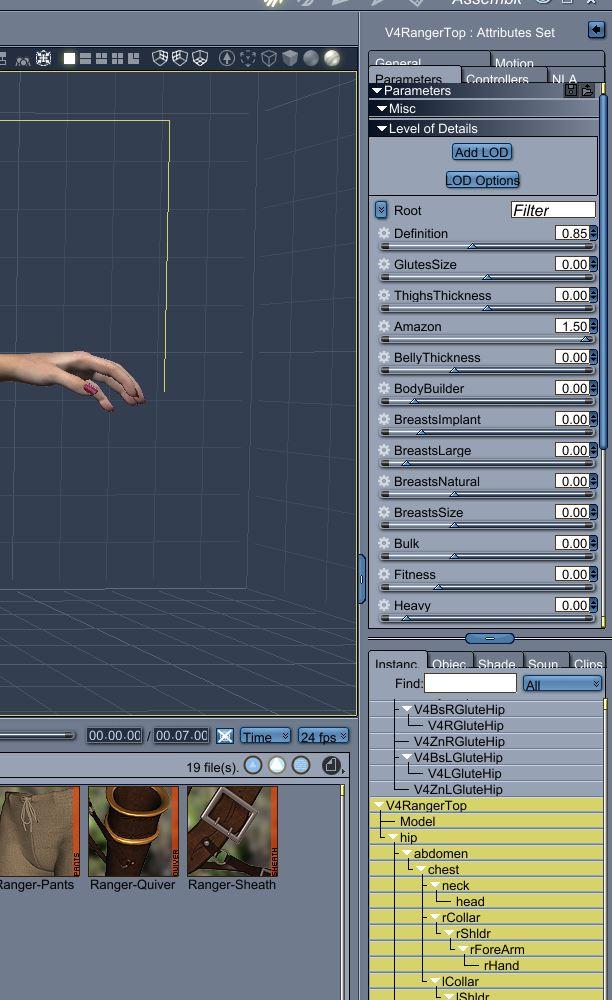Switch to two horizontal views layout
This screenshot has height=1000, width=612.
click(x=85, y=59)
